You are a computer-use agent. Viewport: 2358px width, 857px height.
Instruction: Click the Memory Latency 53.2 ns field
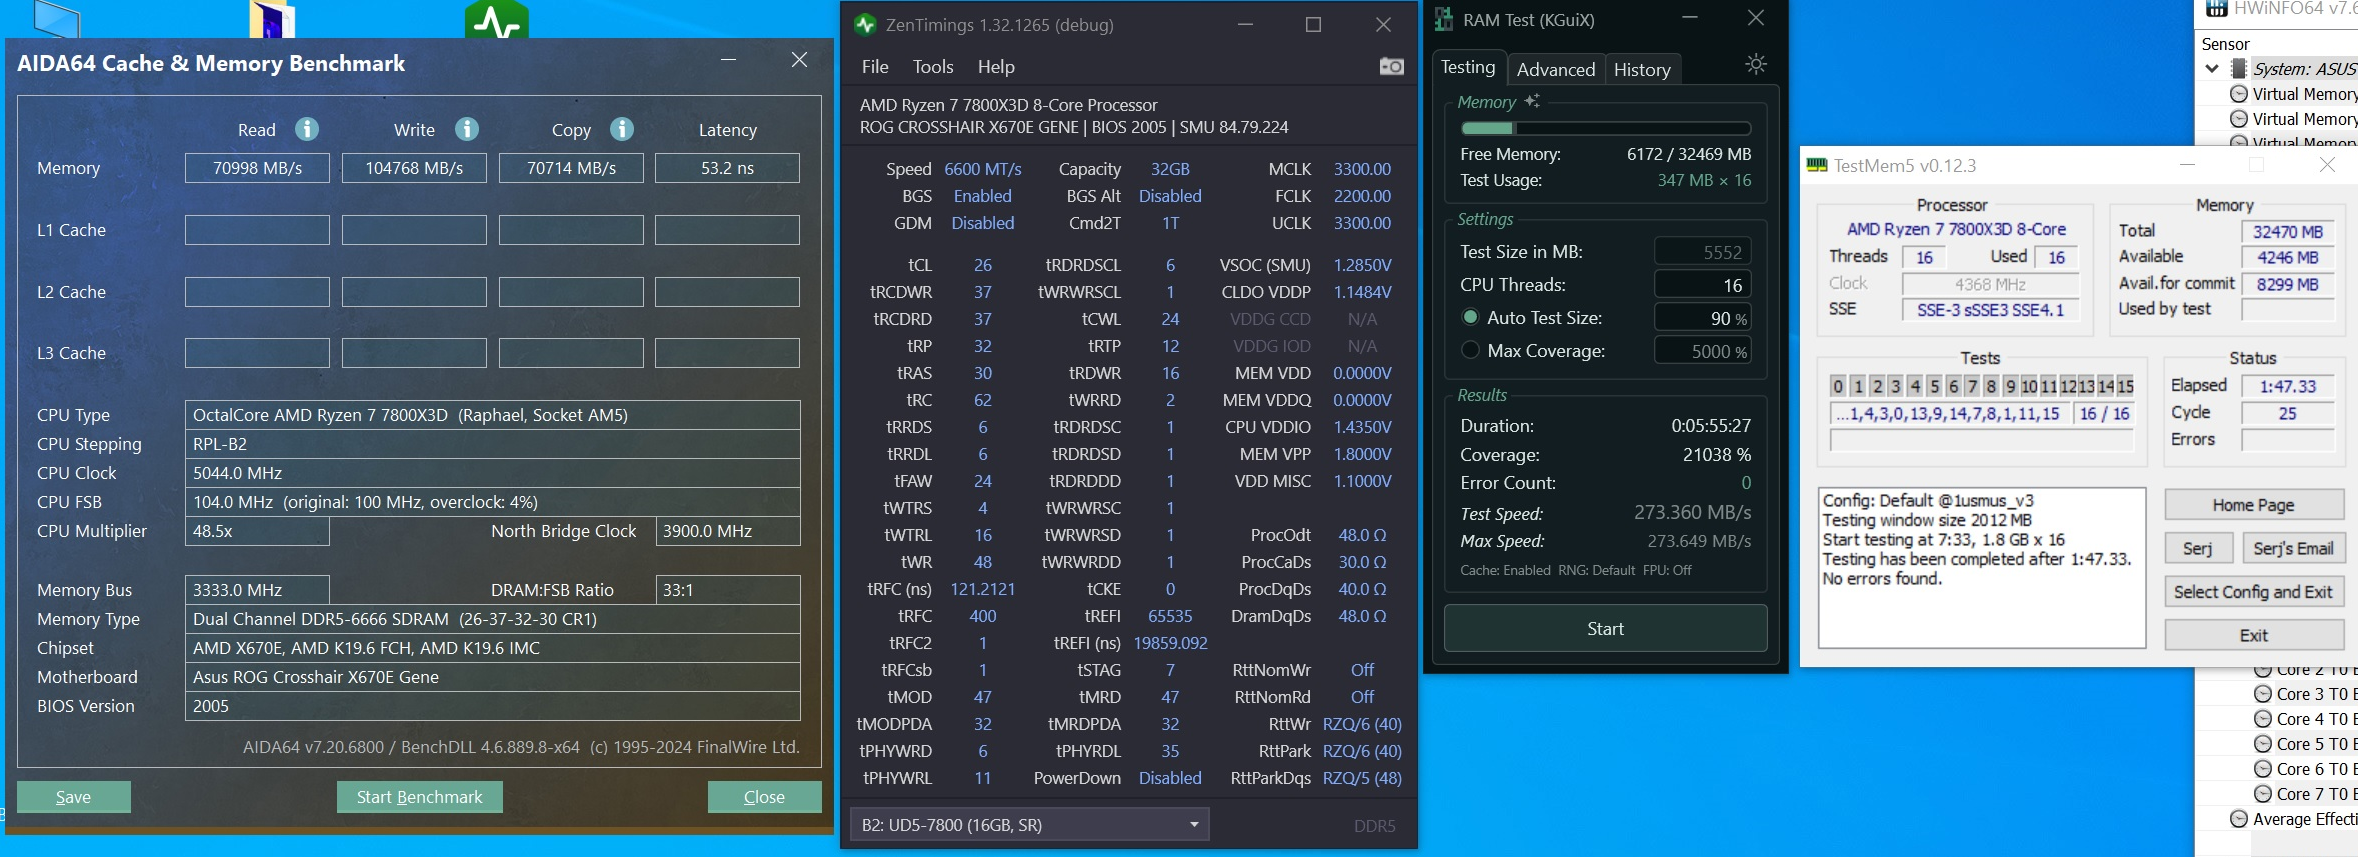727,168
